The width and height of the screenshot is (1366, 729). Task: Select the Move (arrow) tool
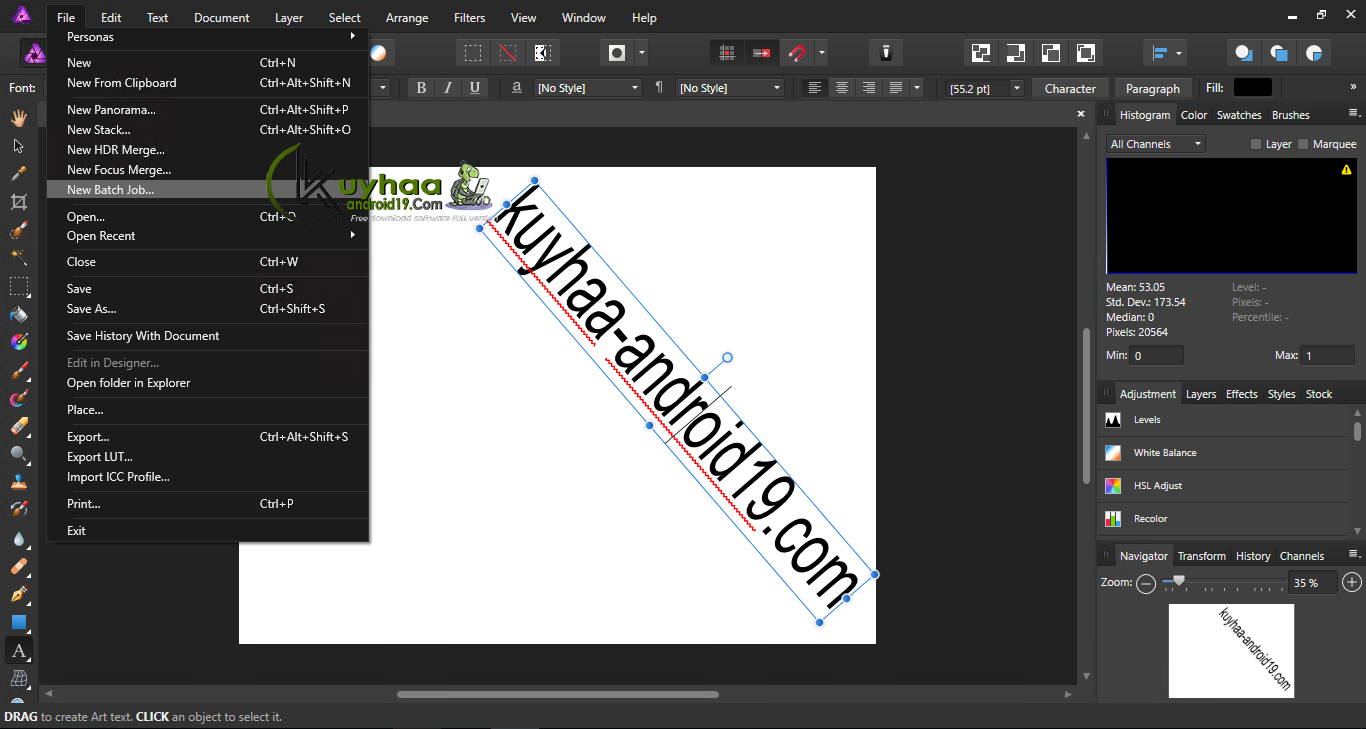(18, 146)
